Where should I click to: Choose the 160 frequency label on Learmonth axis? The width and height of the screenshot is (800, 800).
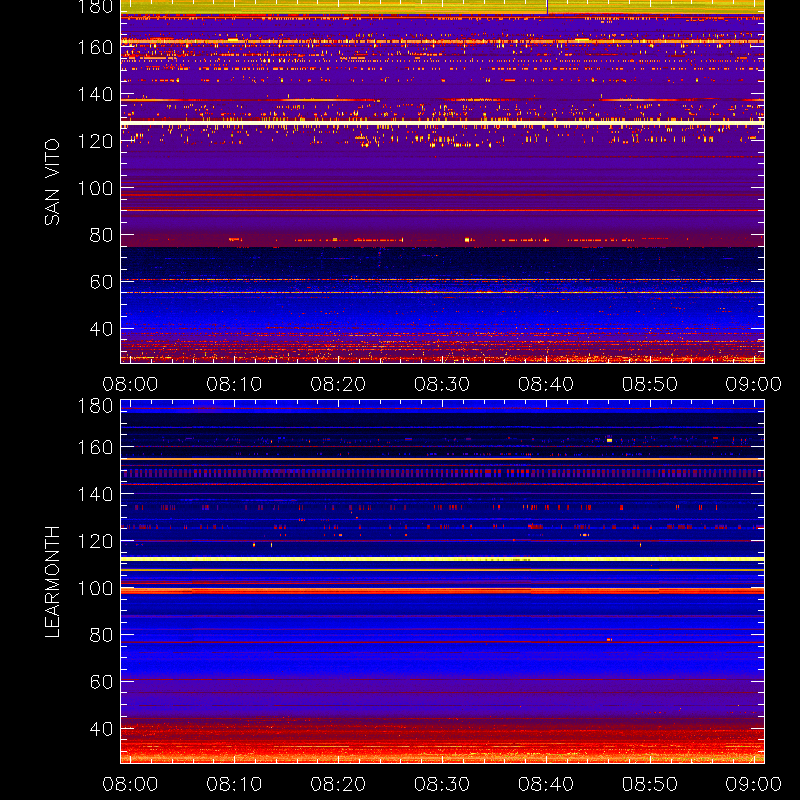coord(95,447)
